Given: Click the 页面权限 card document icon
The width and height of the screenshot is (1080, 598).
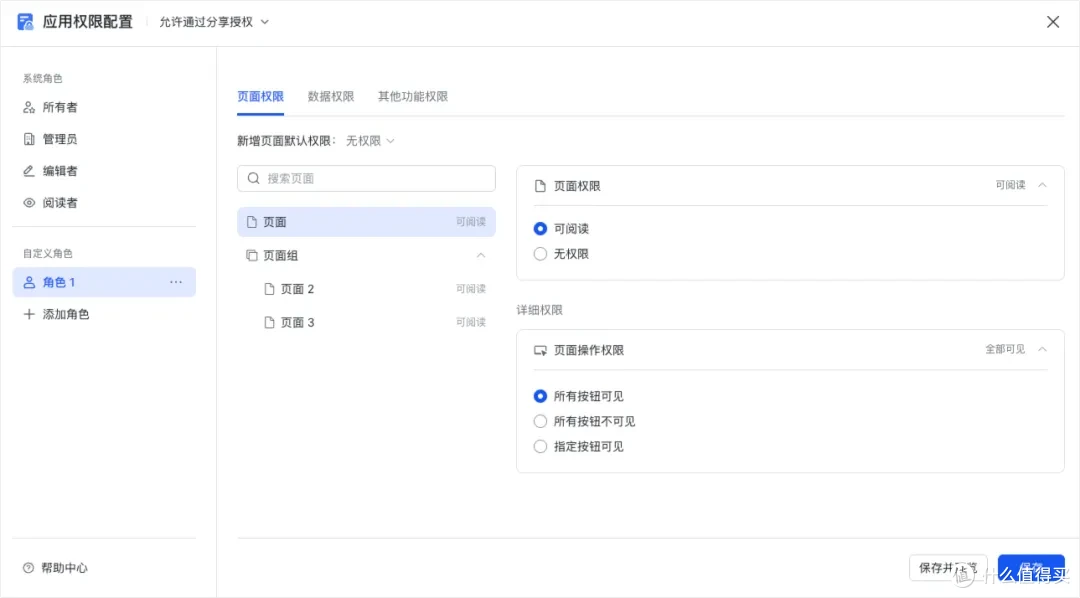Looking at the screenshot, I should point(540,186).
